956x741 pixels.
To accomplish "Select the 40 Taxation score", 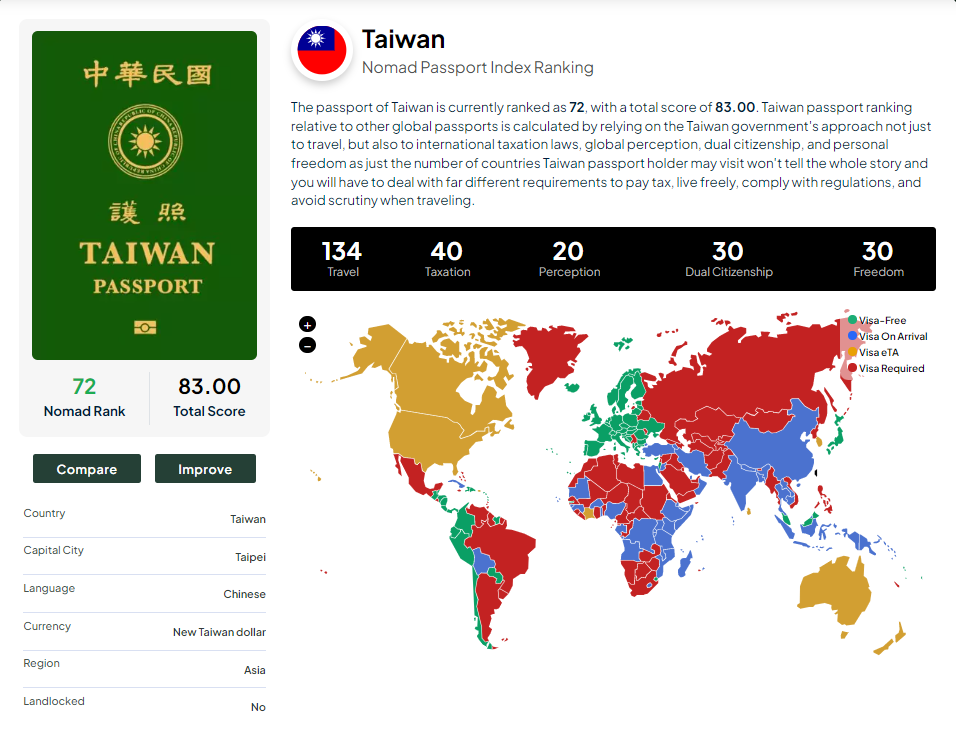I will point(447,259).
